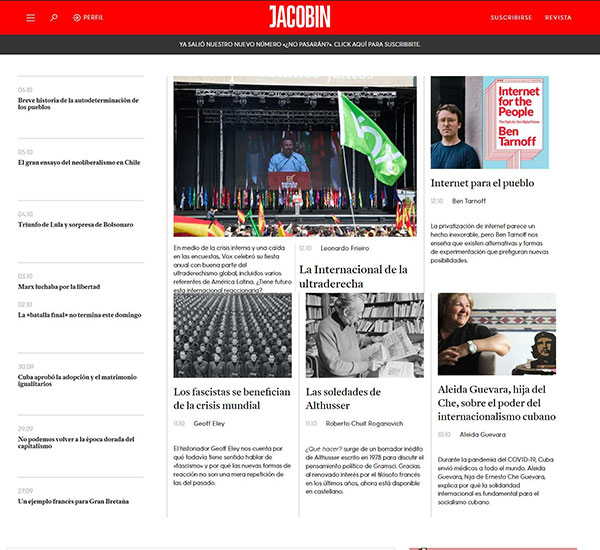Click the Suscribirse link
The width and height of the screenshot is (600, 550).
[511, 18]
